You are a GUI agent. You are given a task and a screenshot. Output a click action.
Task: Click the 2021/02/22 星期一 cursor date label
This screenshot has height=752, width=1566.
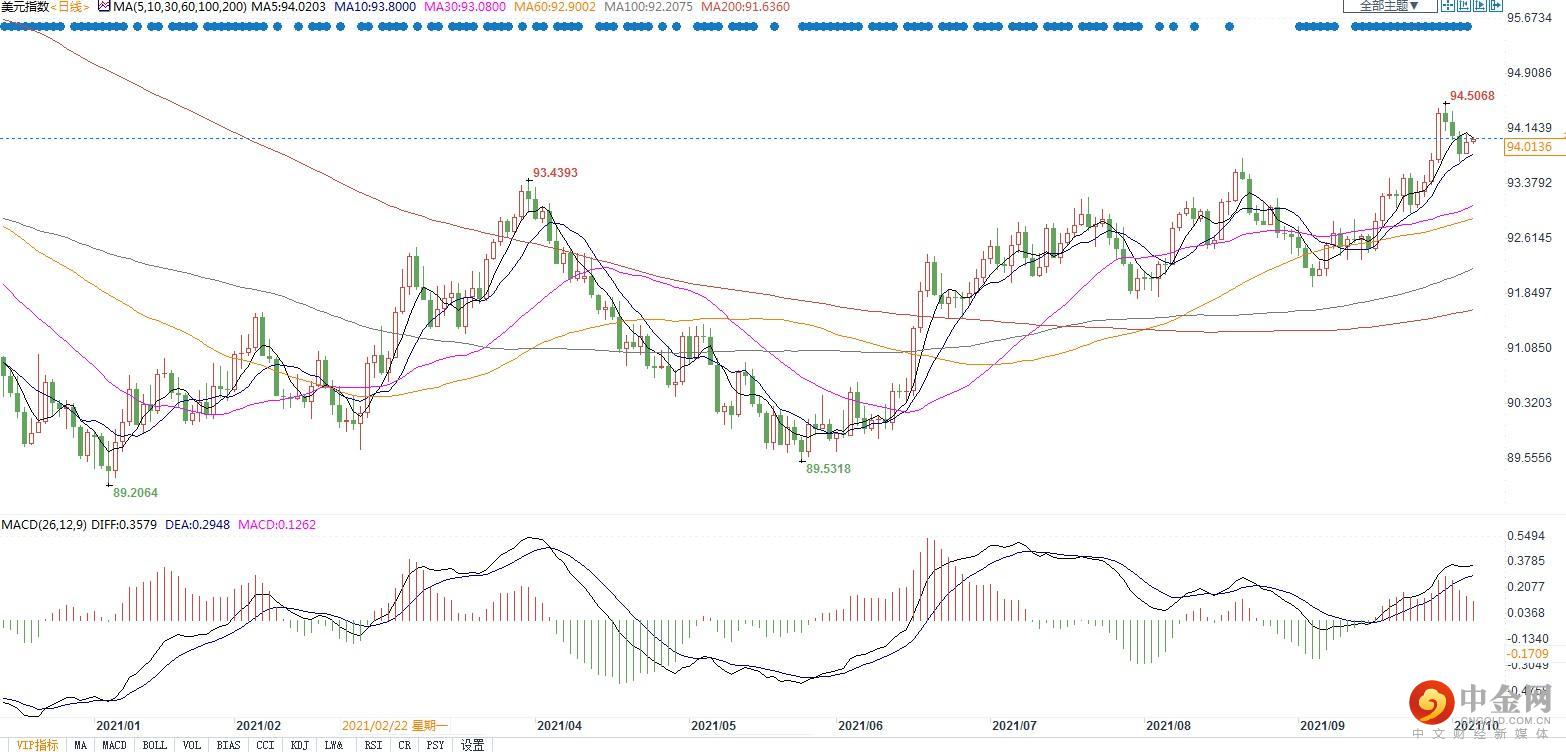pyautogui.click(x=394, y=725)
